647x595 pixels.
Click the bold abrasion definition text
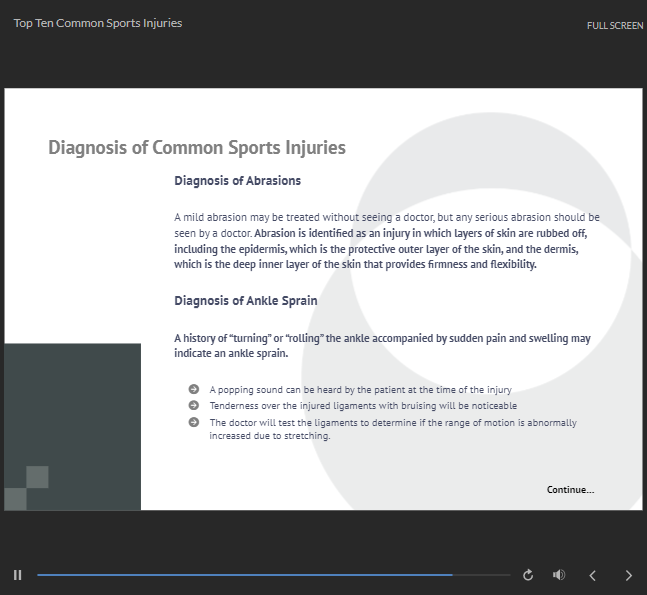click(x=380, y=249)
